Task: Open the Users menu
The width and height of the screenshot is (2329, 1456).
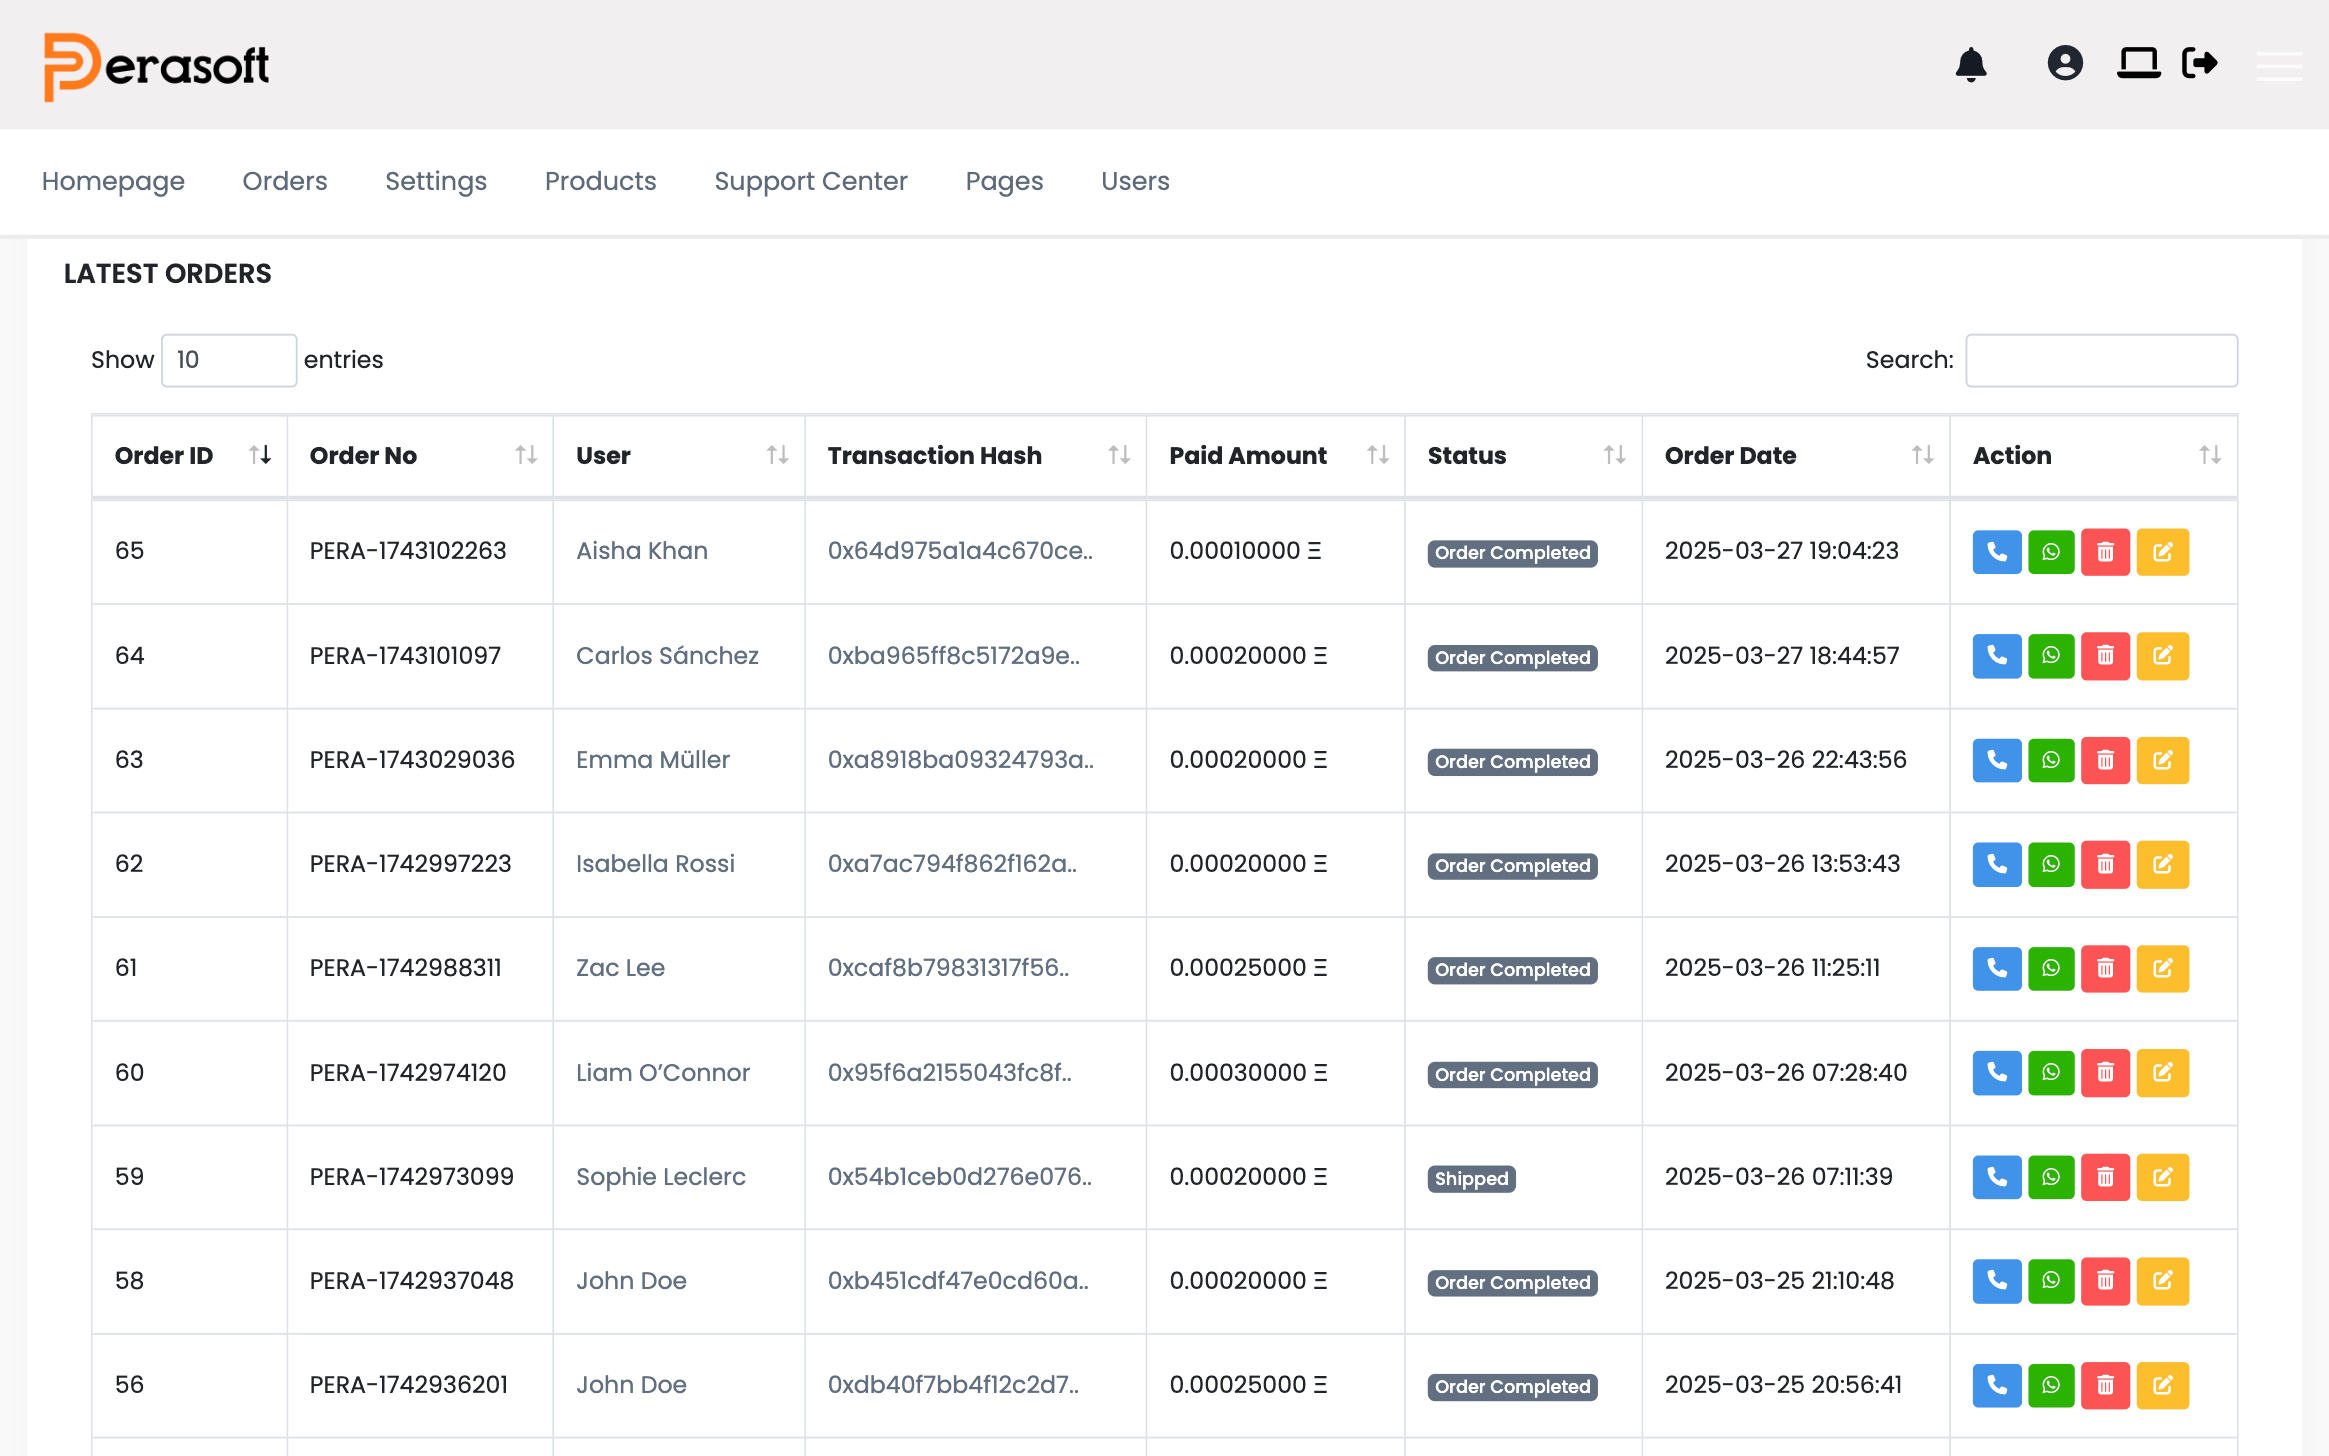Action: point(1135,181)
